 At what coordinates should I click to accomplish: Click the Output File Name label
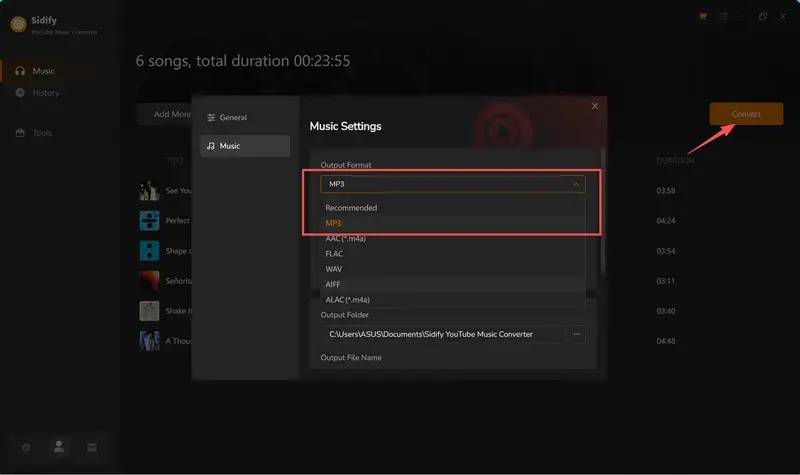[351, 358]
